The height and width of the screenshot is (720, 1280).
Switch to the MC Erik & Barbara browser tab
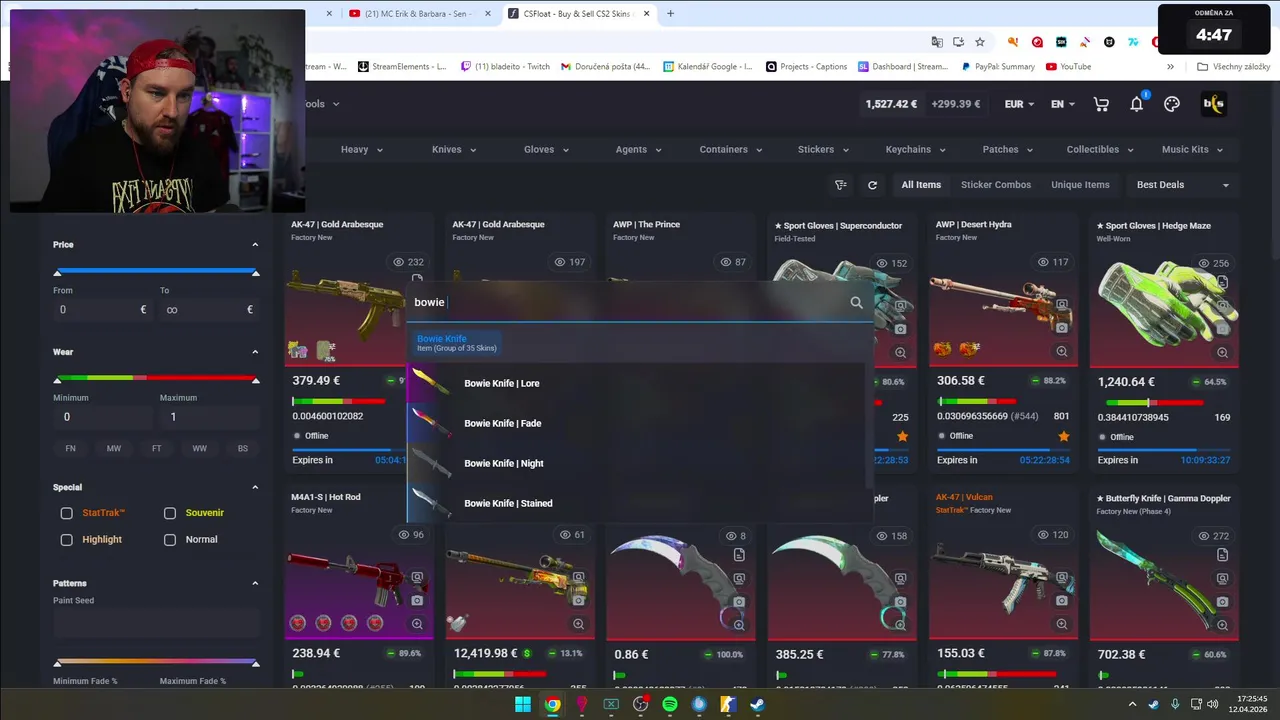click(420, 14)
